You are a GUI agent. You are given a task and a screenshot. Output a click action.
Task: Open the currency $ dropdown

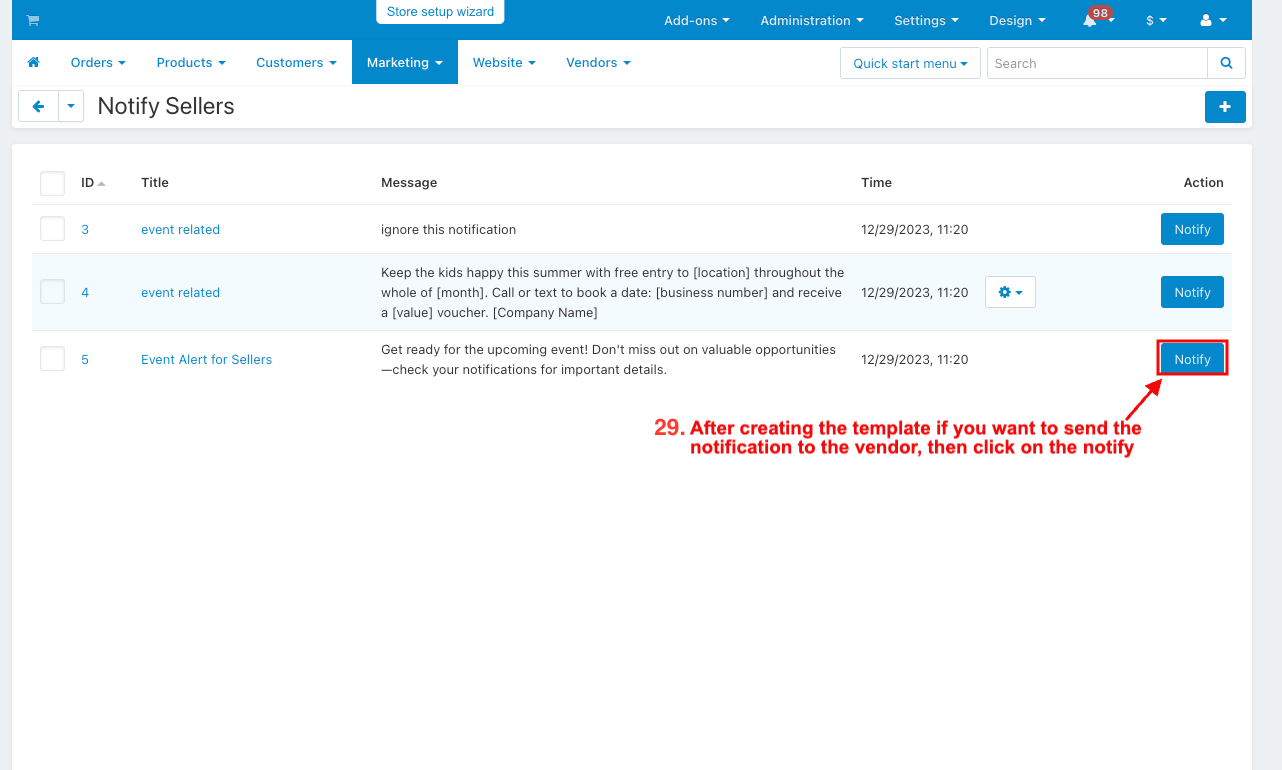1156,20
